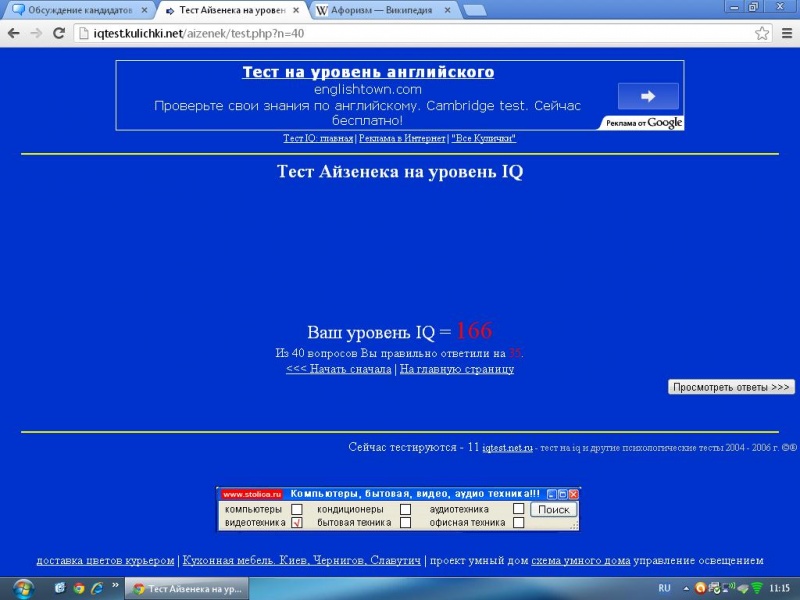
Task: Click the browser back arrow
Action: point(13,33)
